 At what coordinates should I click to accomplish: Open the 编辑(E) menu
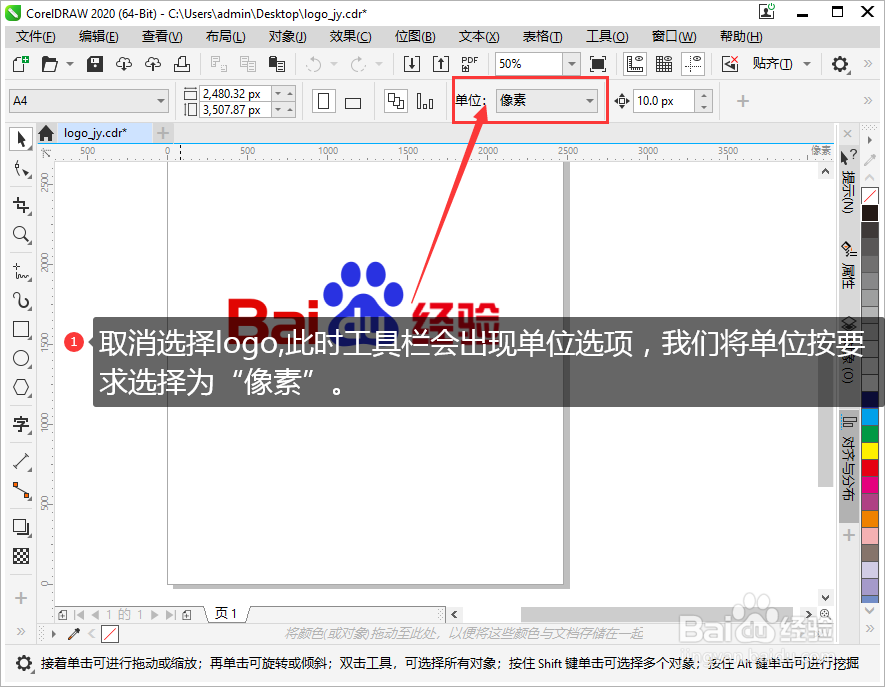click(x=99, y=37)
